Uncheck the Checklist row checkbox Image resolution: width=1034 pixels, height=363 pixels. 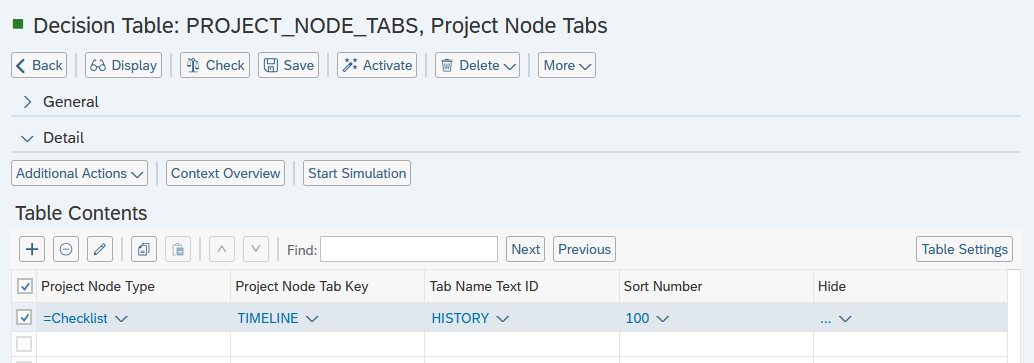pyautogui.click(x=24, y=317)
